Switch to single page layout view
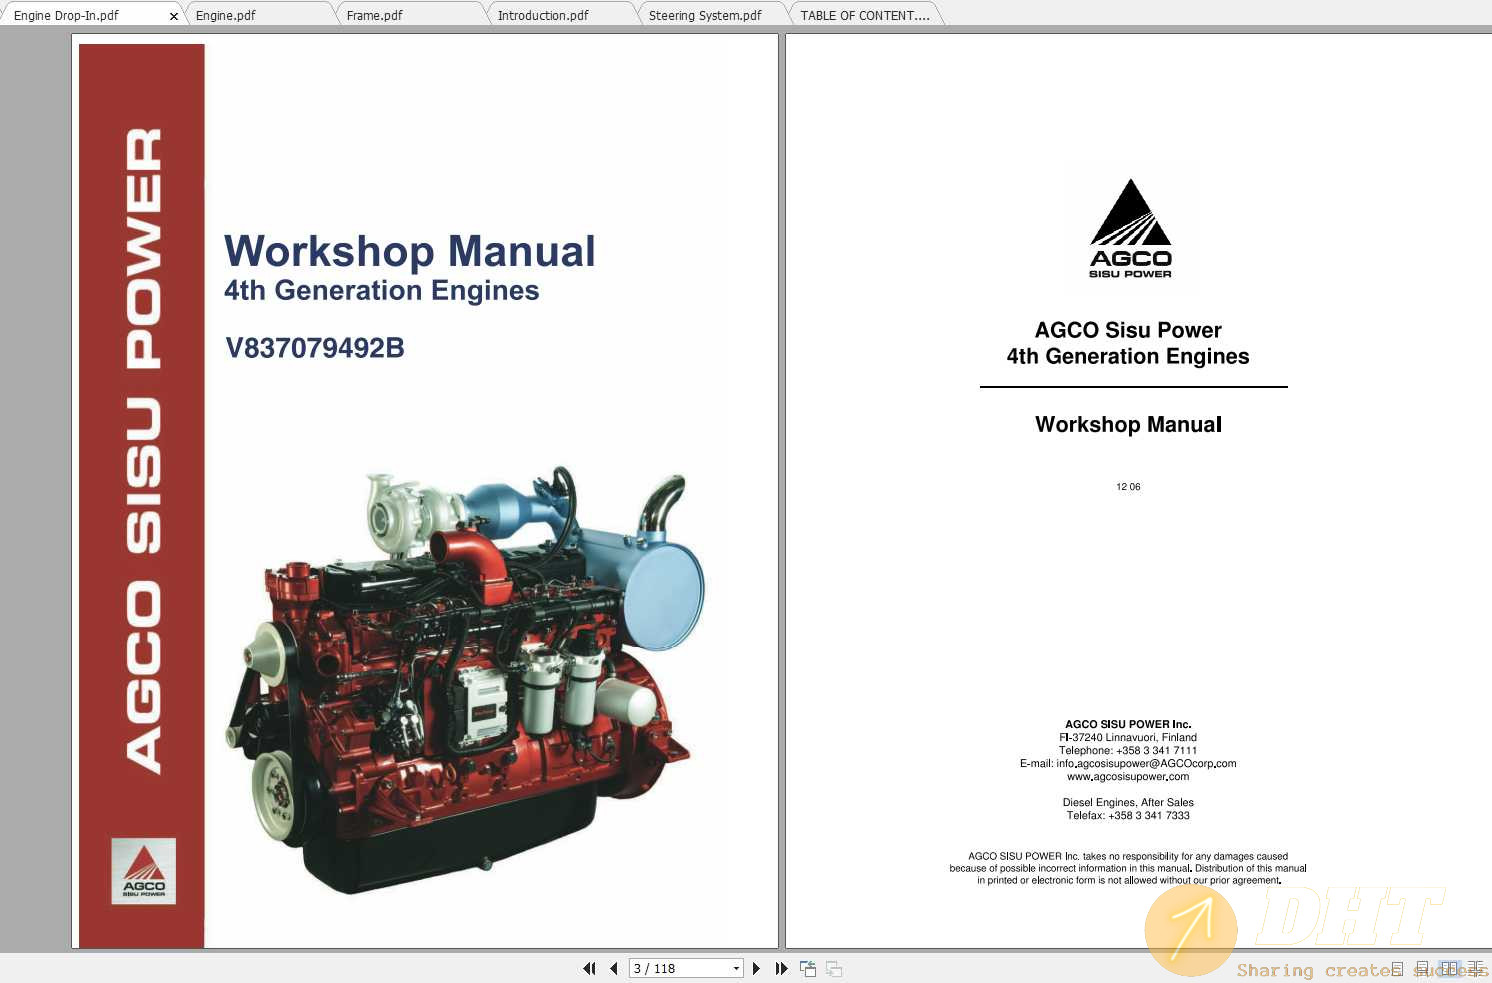Screen dimensions: 1492x983 pyautogui.click(x=1397, y=969)
